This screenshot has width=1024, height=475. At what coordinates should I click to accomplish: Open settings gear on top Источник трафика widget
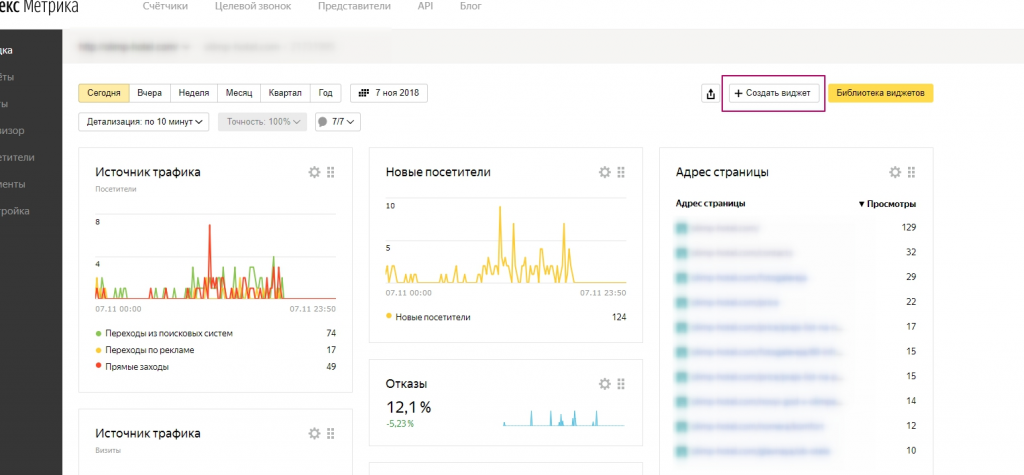[x=314, y=172]
